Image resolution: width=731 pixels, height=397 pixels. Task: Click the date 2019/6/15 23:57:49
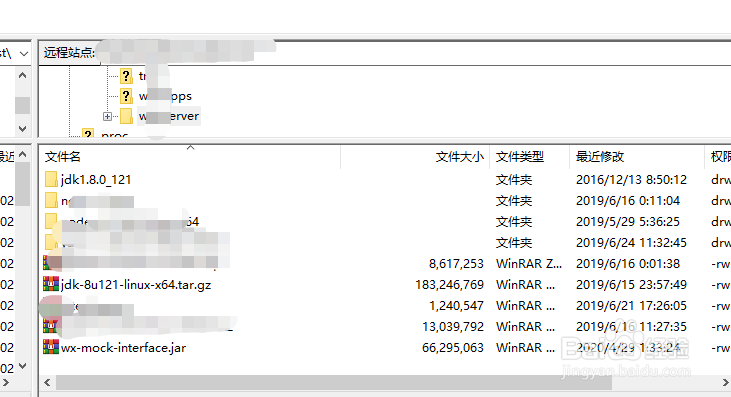tap(631, 285)
